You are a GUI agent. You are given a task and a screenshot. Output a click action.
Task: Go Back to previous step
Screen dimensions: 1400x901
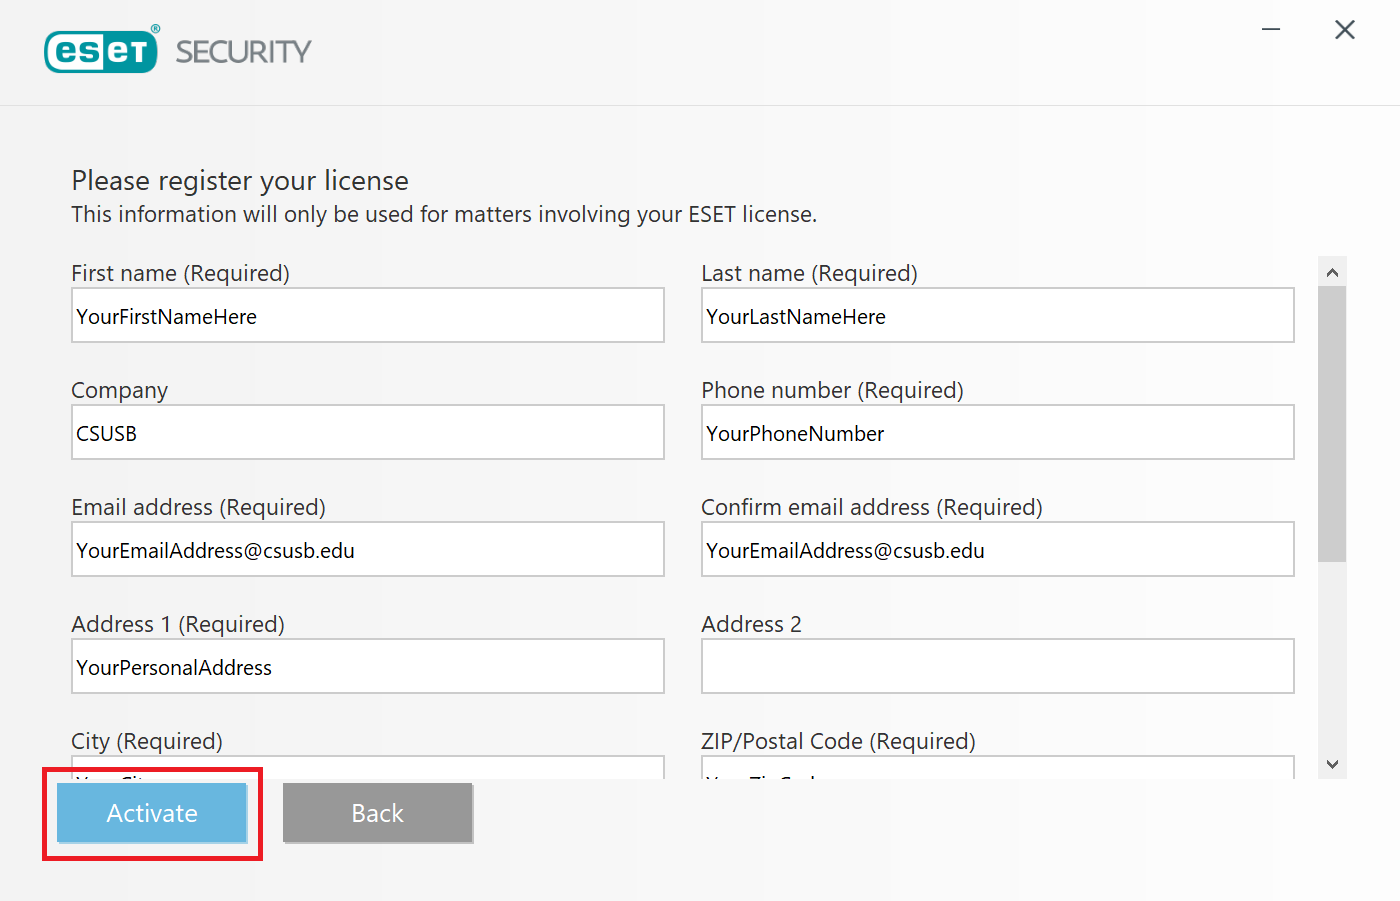tap(378, 813)
